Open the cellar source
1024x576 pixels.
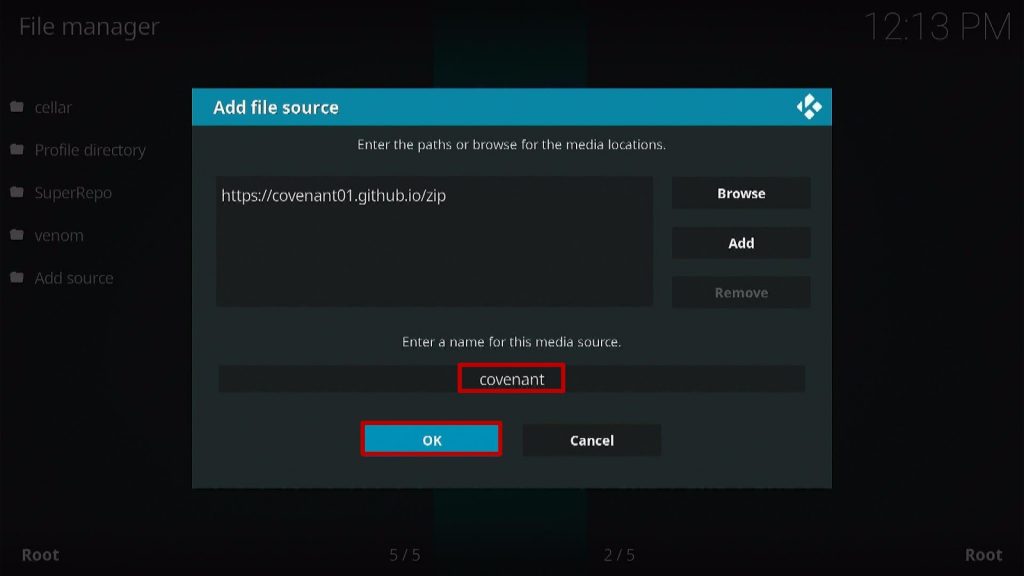tap(53, 107)
